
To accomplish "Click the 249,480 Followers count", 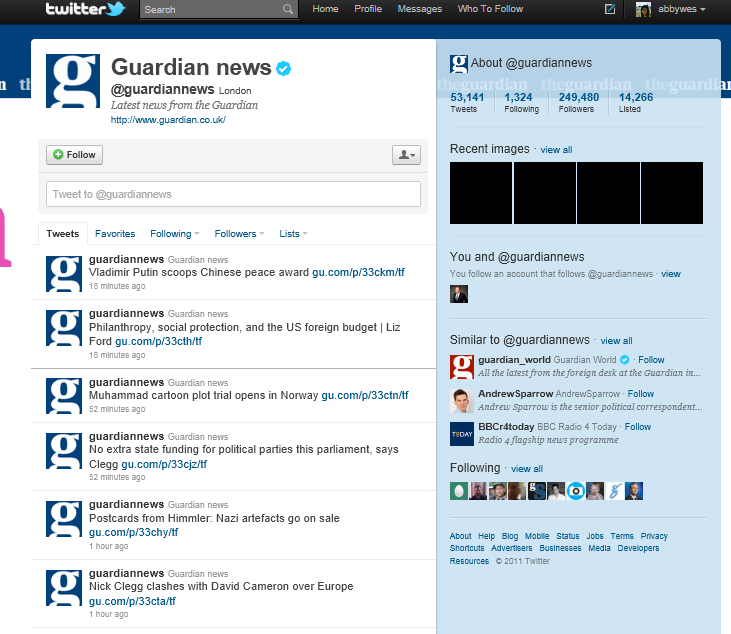I will coord(579,103).
